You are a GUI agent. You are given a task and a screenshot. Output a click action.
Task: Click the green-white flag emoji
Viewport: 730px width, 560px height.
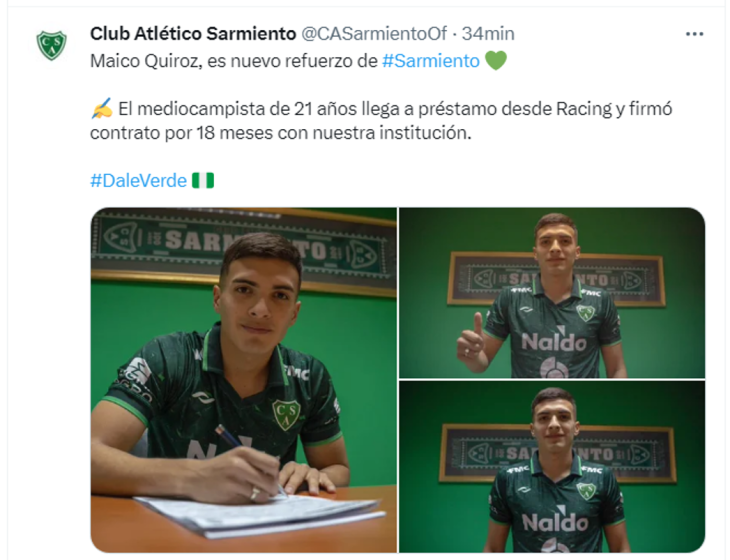(x=203, y=181)
